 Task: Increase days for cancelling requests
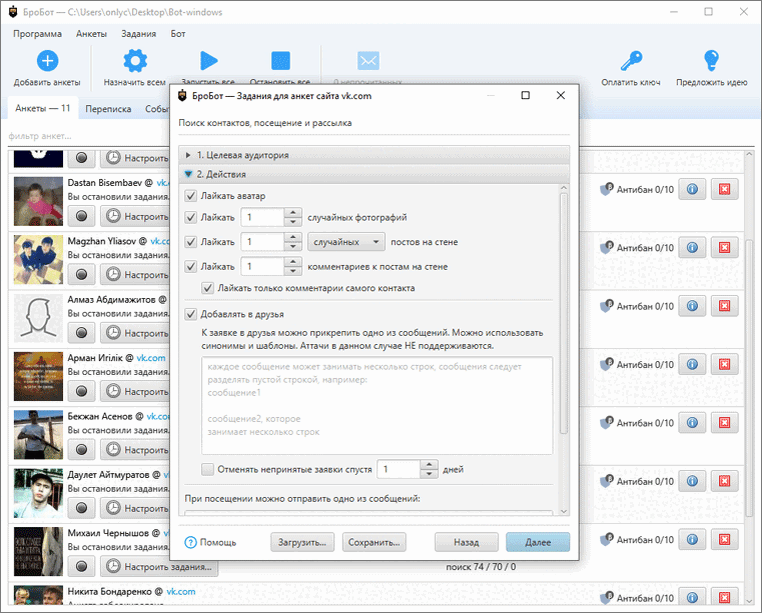click(x=429, y=465)
